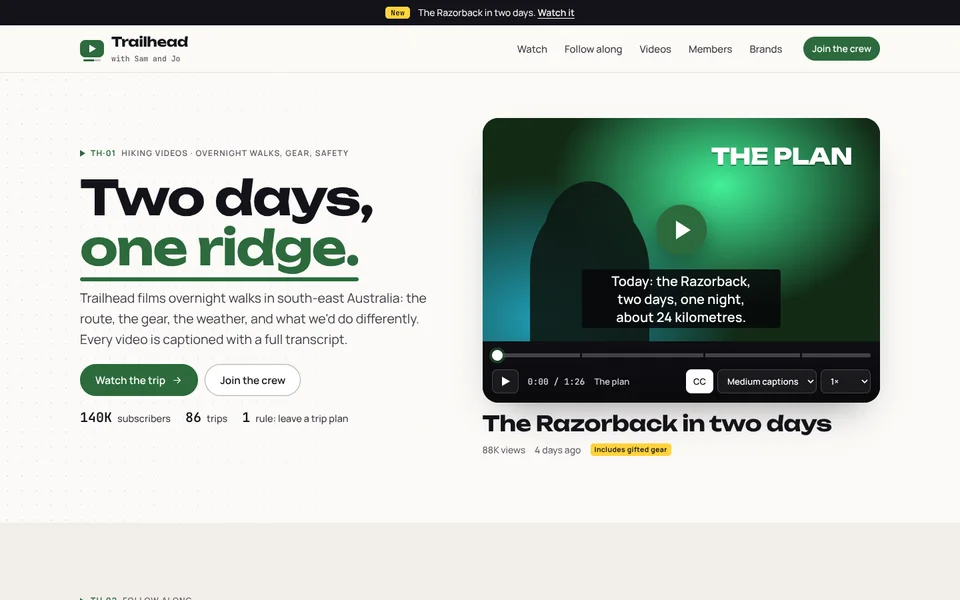The width and height of the screenshot is (960, 600).
Task: Jump to second chapter segment on progress bar
Action: coord(642,355)
